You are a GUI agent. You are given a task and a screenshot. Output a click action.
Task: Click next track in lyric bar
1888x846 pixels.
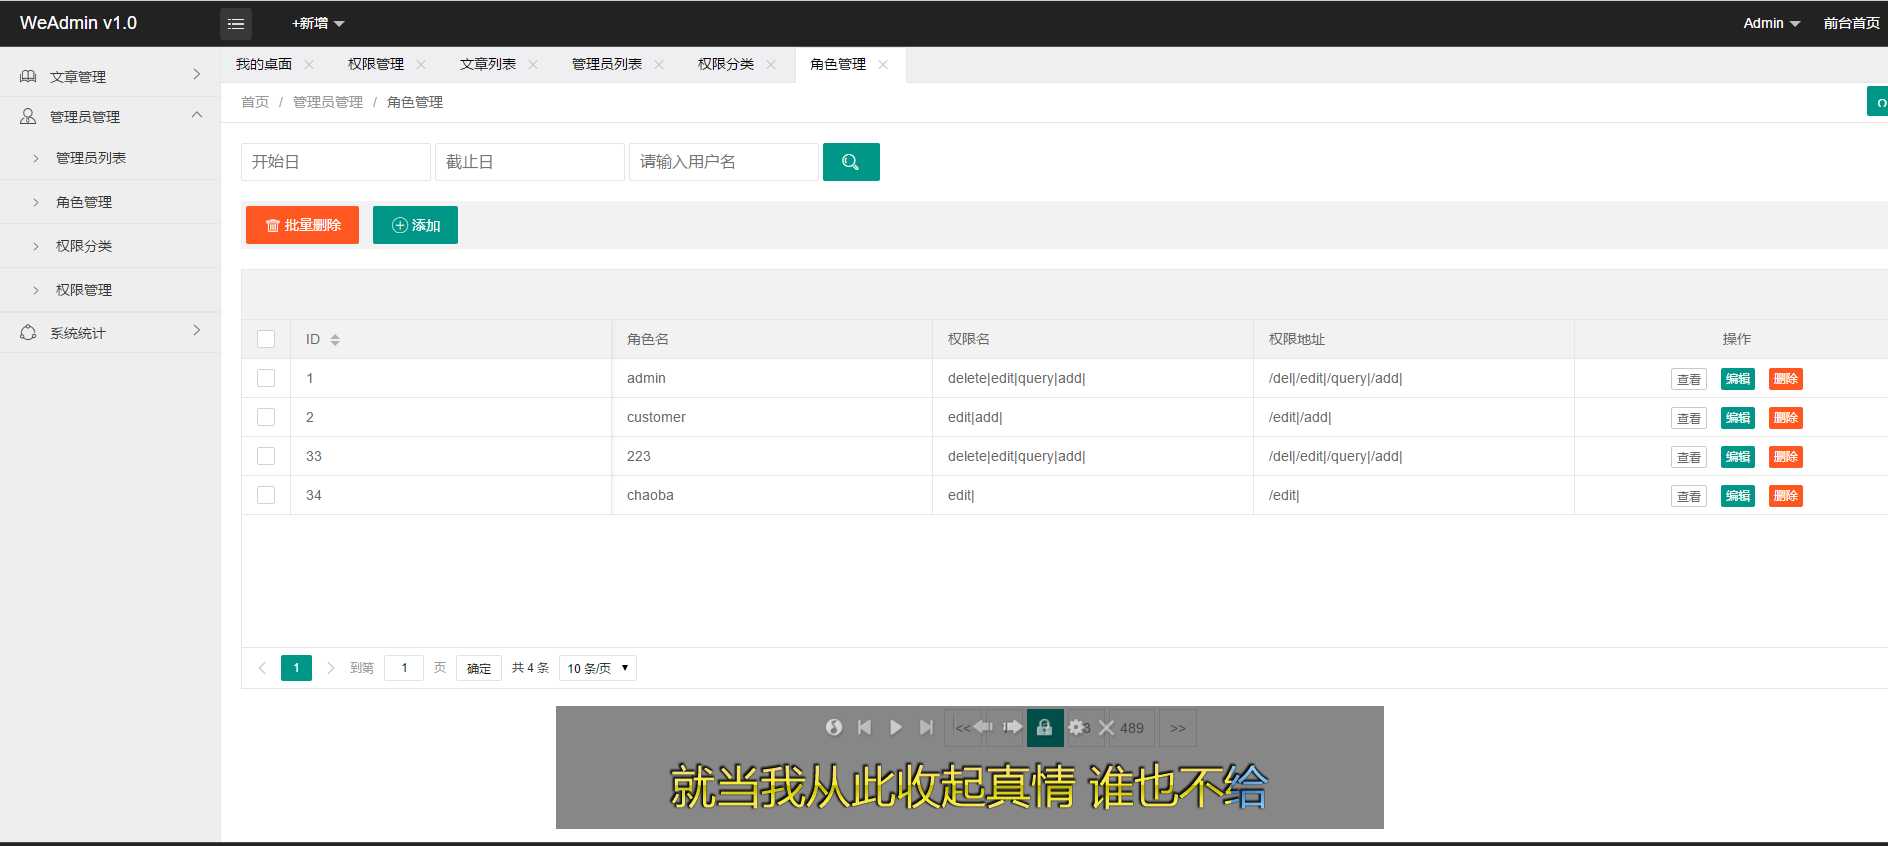(x=926, y=727)
